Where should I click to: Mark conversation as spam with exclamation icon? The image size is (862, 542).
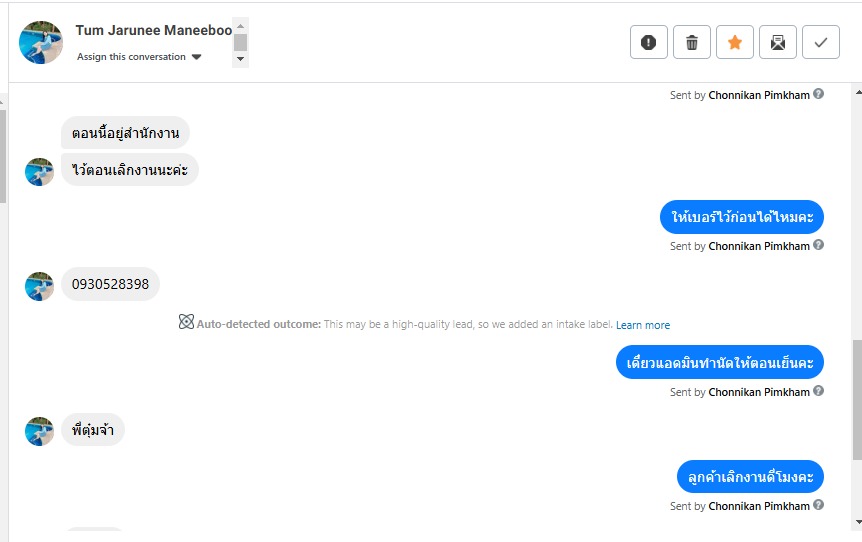tap(649, 42)
